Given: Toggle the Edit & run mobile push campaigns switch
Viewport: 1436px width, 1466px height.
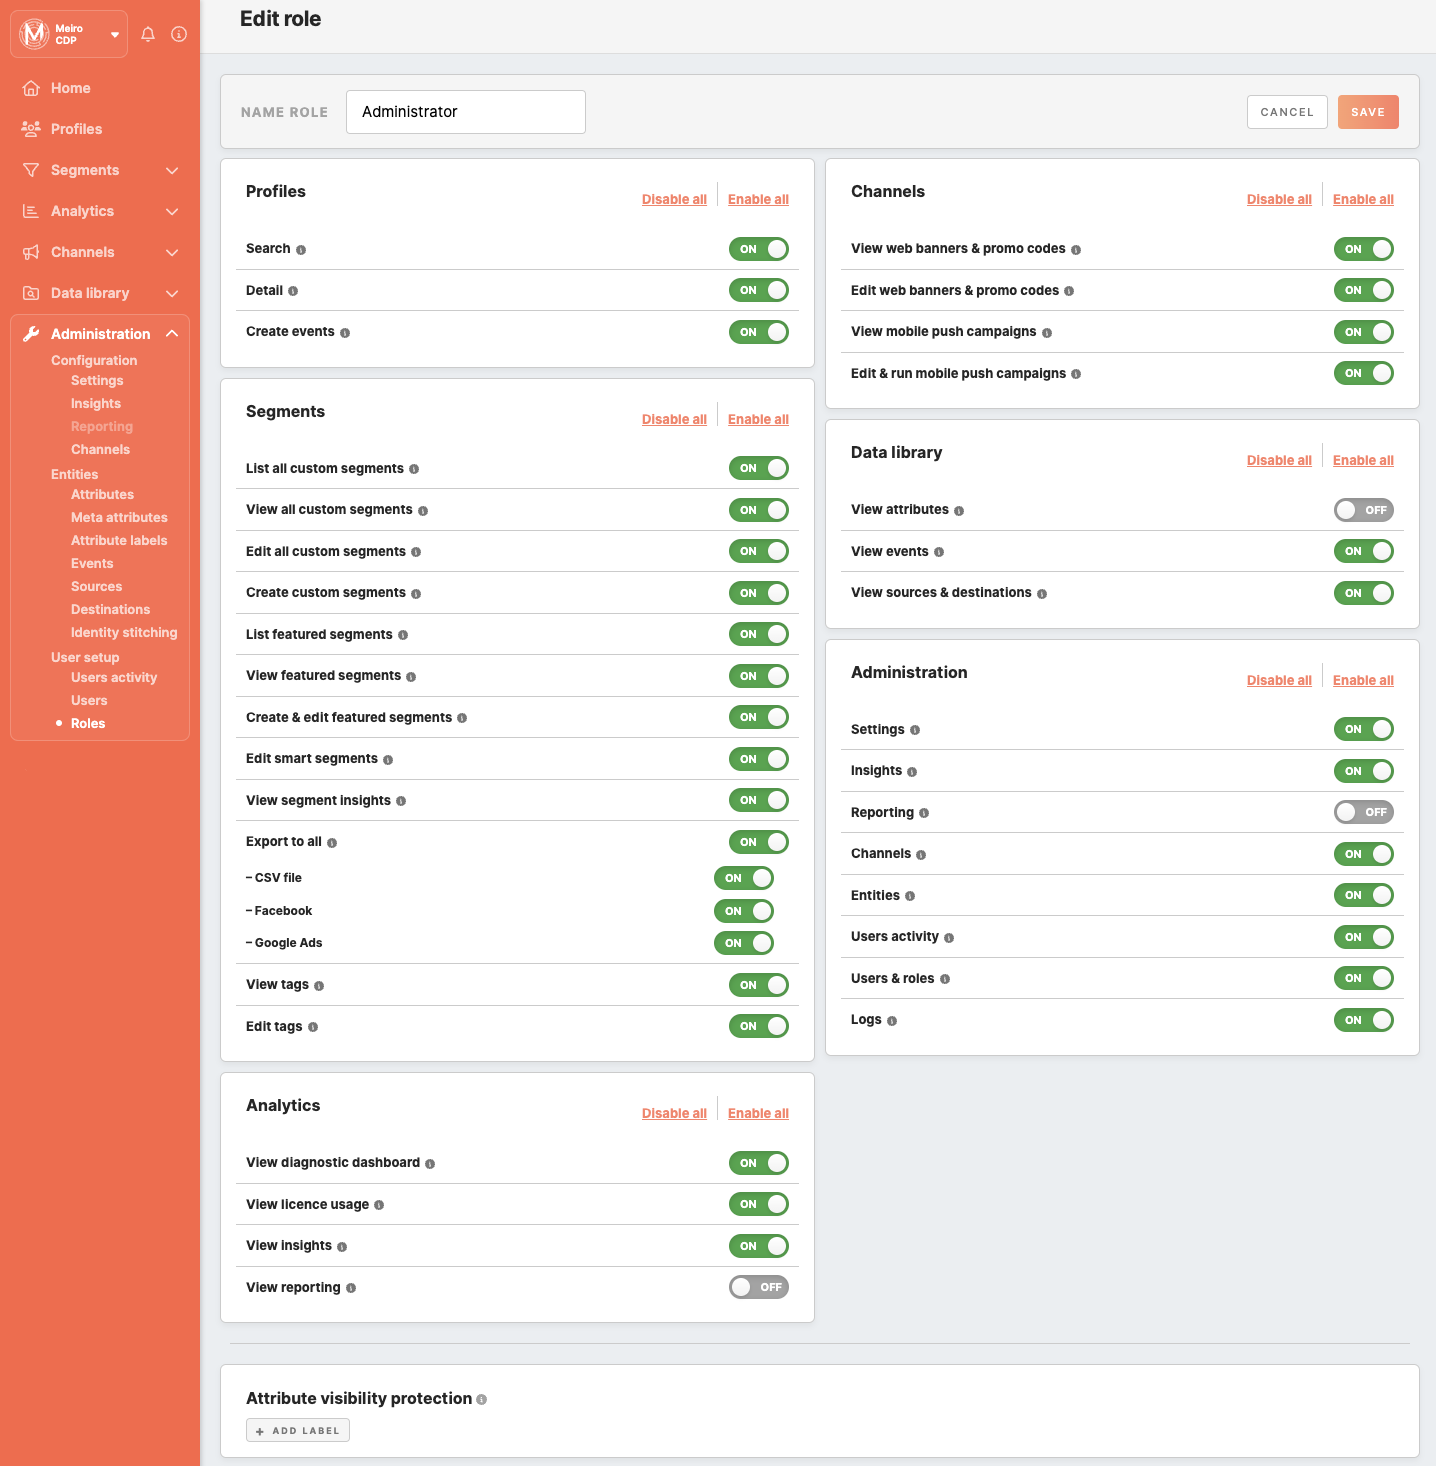Looking at the screenshot, I should click(x=1364, y=373).
